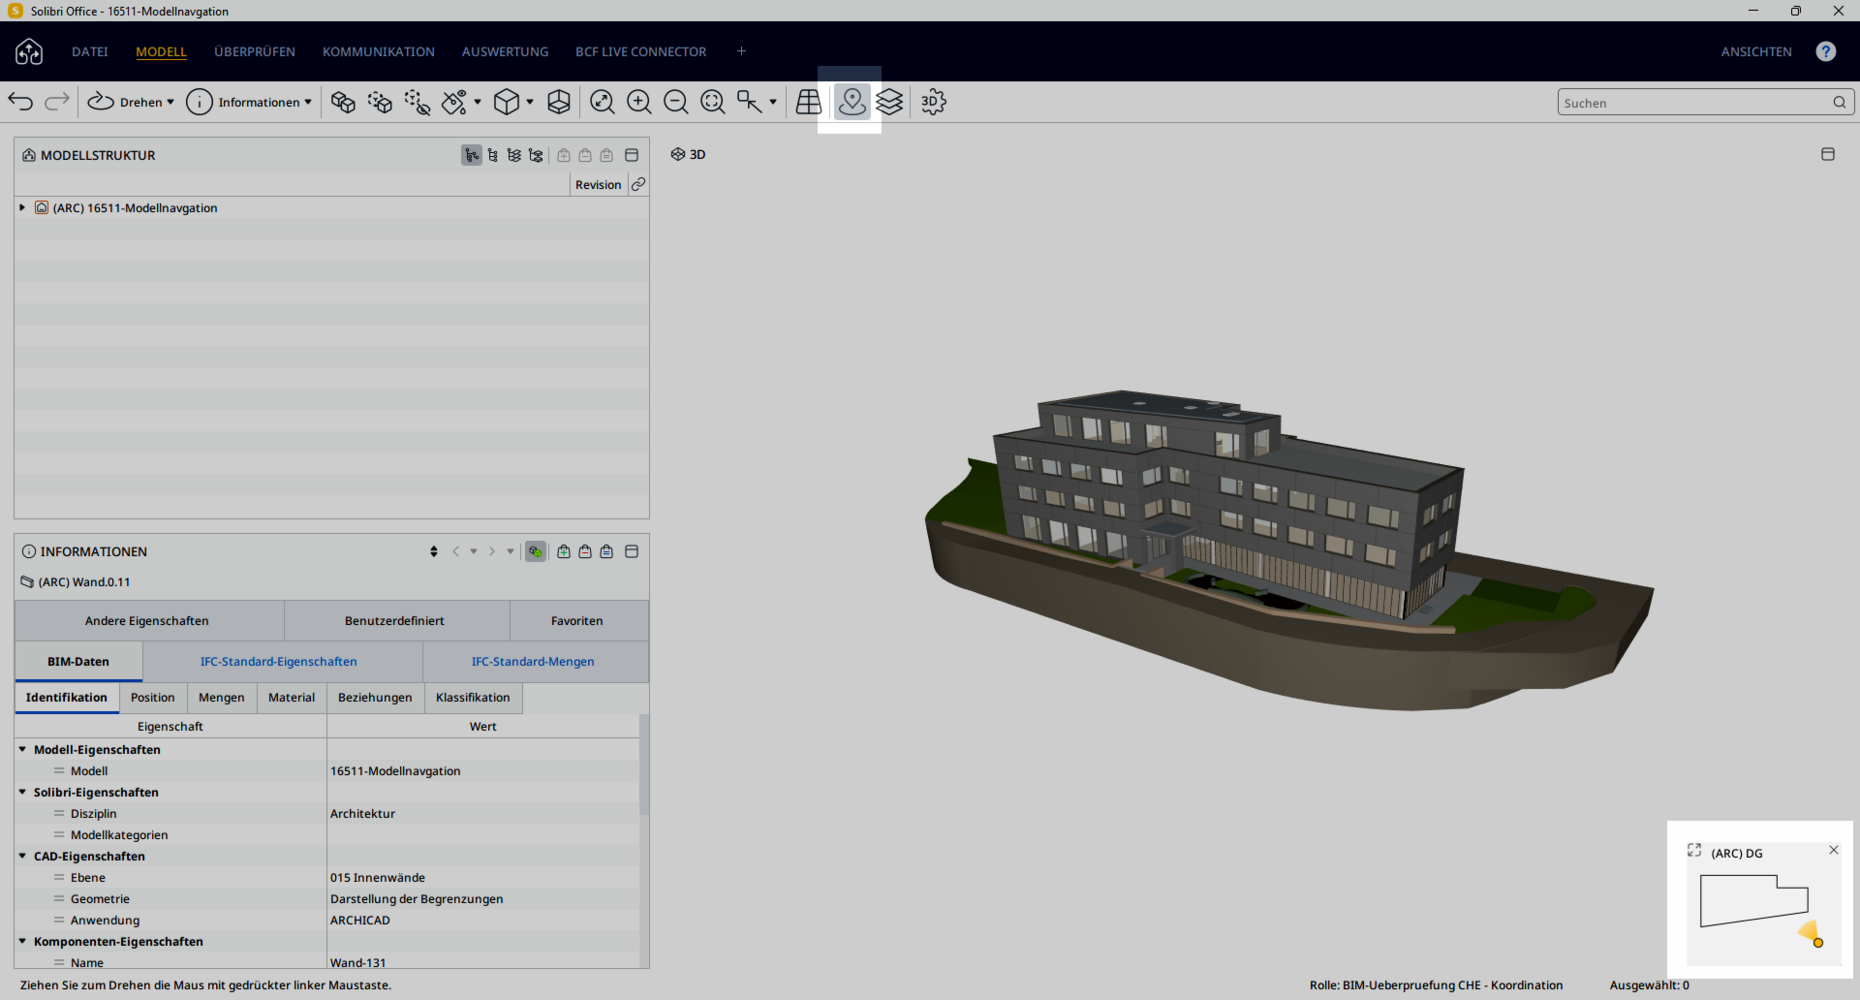Zoom to fit the model
This screenshot has width=1860, height=1000.
tap(602, 102)
